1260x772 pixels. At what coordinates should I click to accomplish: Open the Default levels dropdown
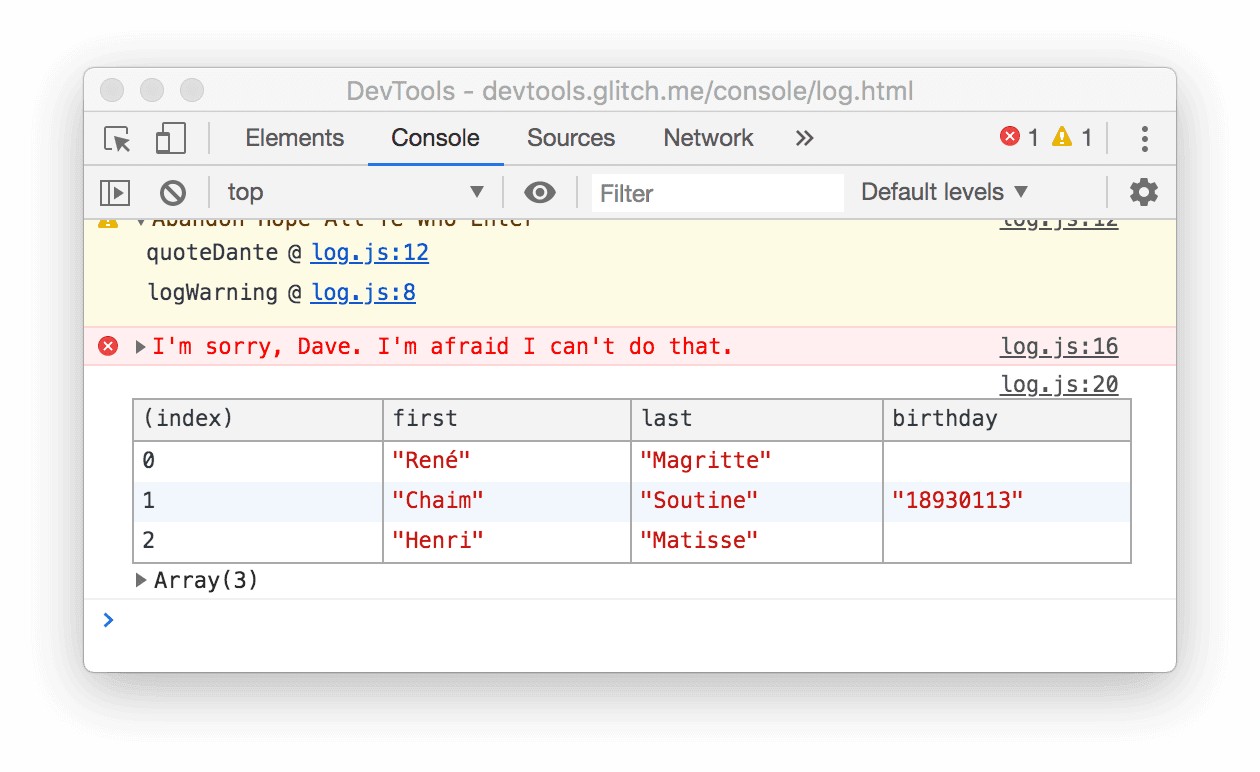click(941, 192)
